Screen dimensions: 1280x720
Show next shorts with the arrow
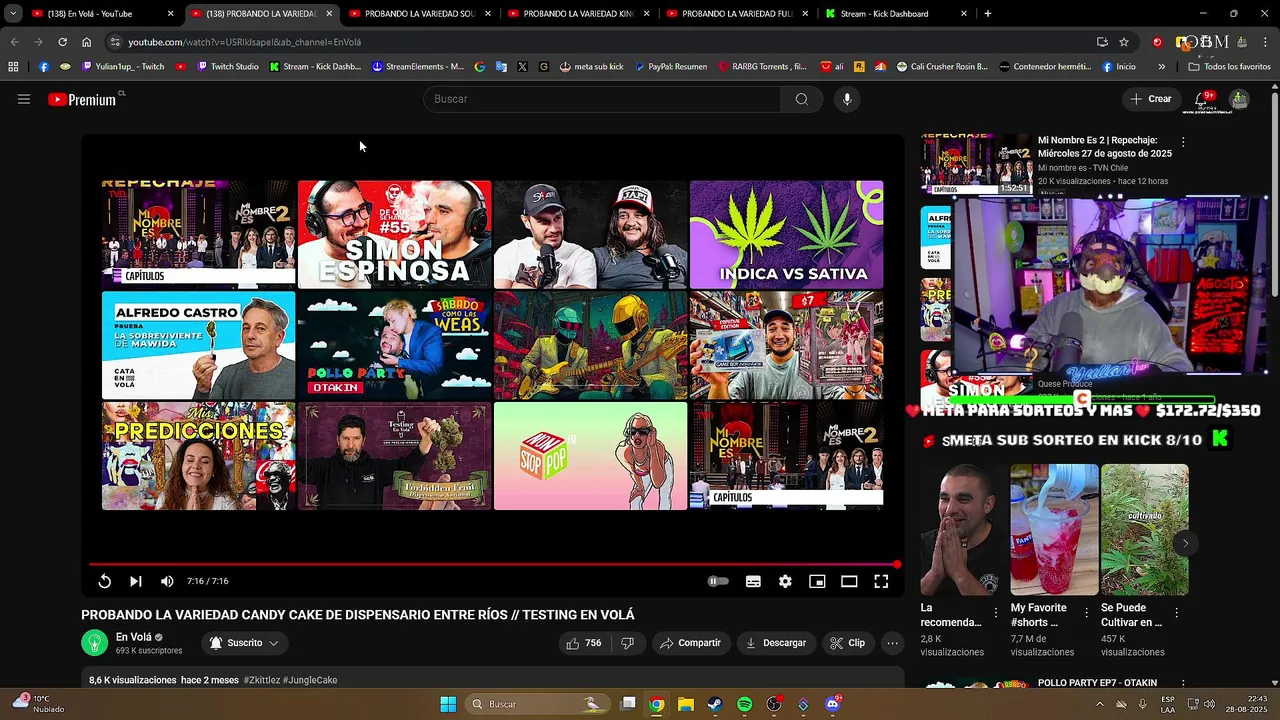[1185, 543]
